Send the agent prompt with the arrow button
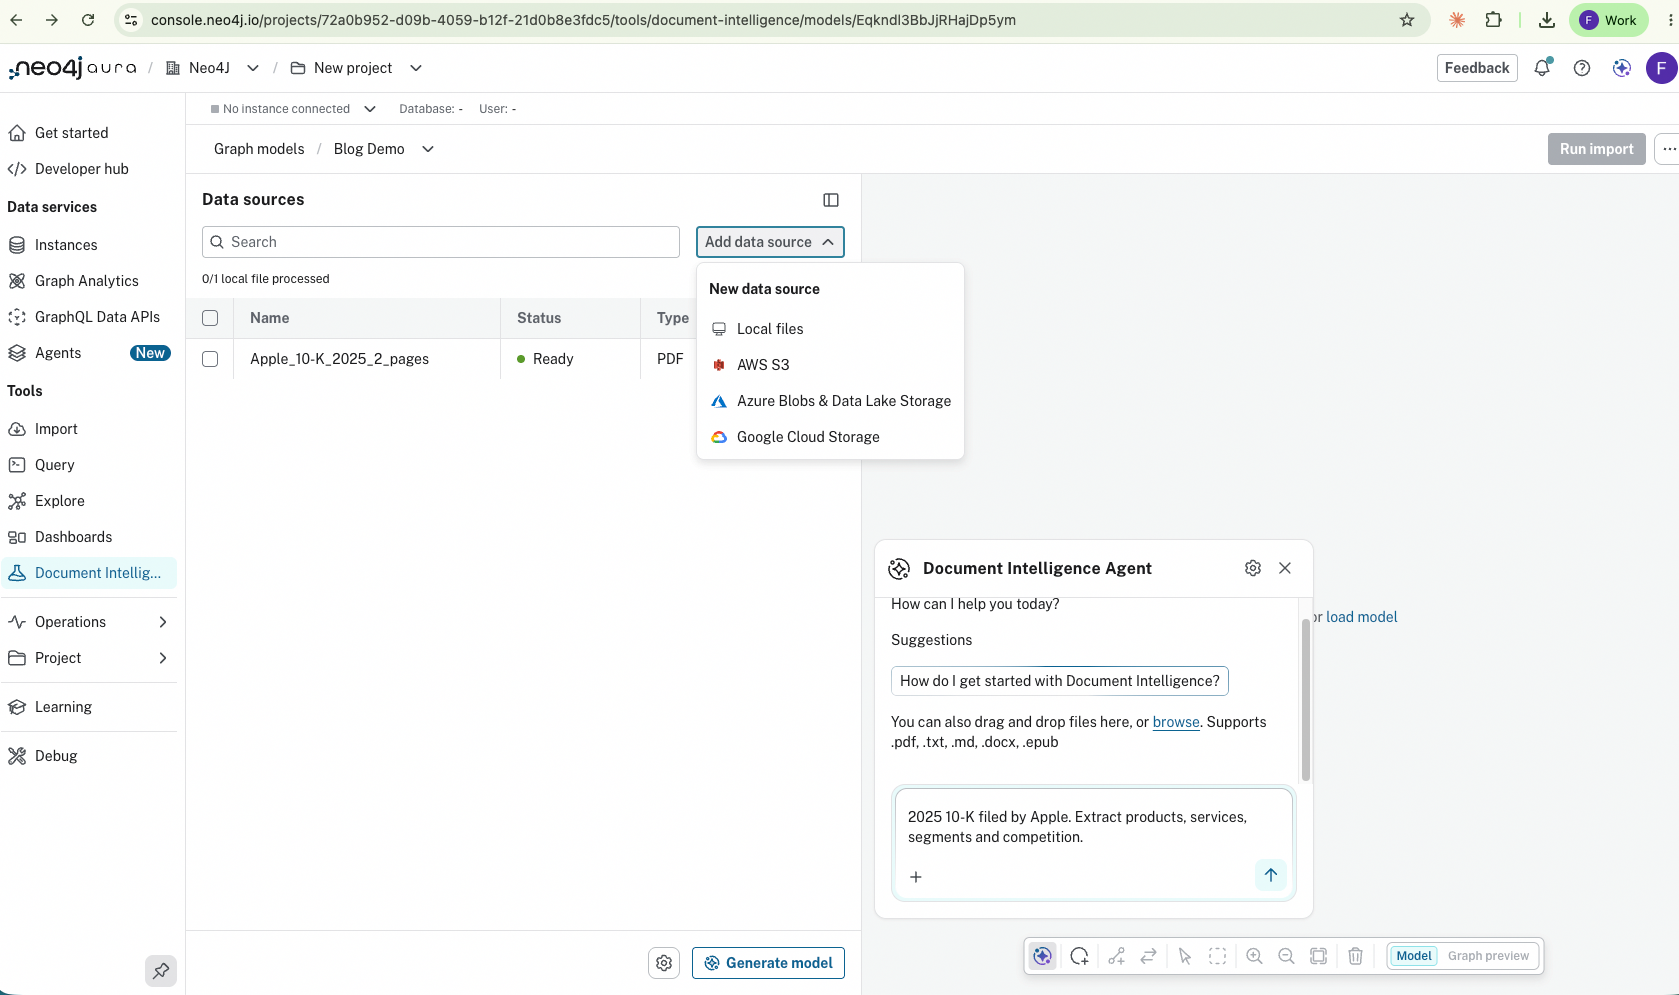1679x995 pixels. (x=1270, y=875)
